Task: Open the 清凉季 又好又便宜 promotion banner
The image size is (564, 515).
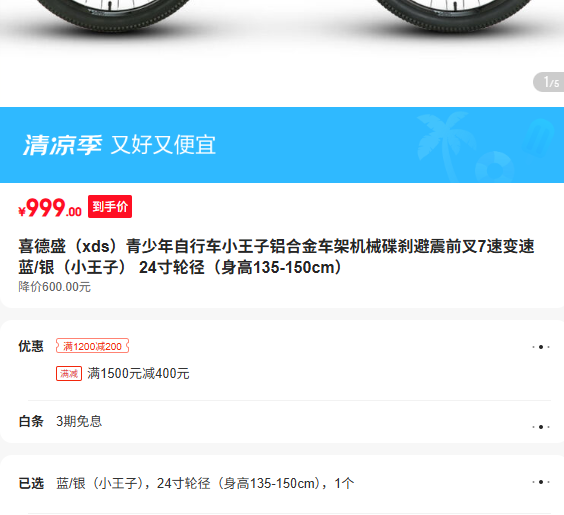Action: 282,145
